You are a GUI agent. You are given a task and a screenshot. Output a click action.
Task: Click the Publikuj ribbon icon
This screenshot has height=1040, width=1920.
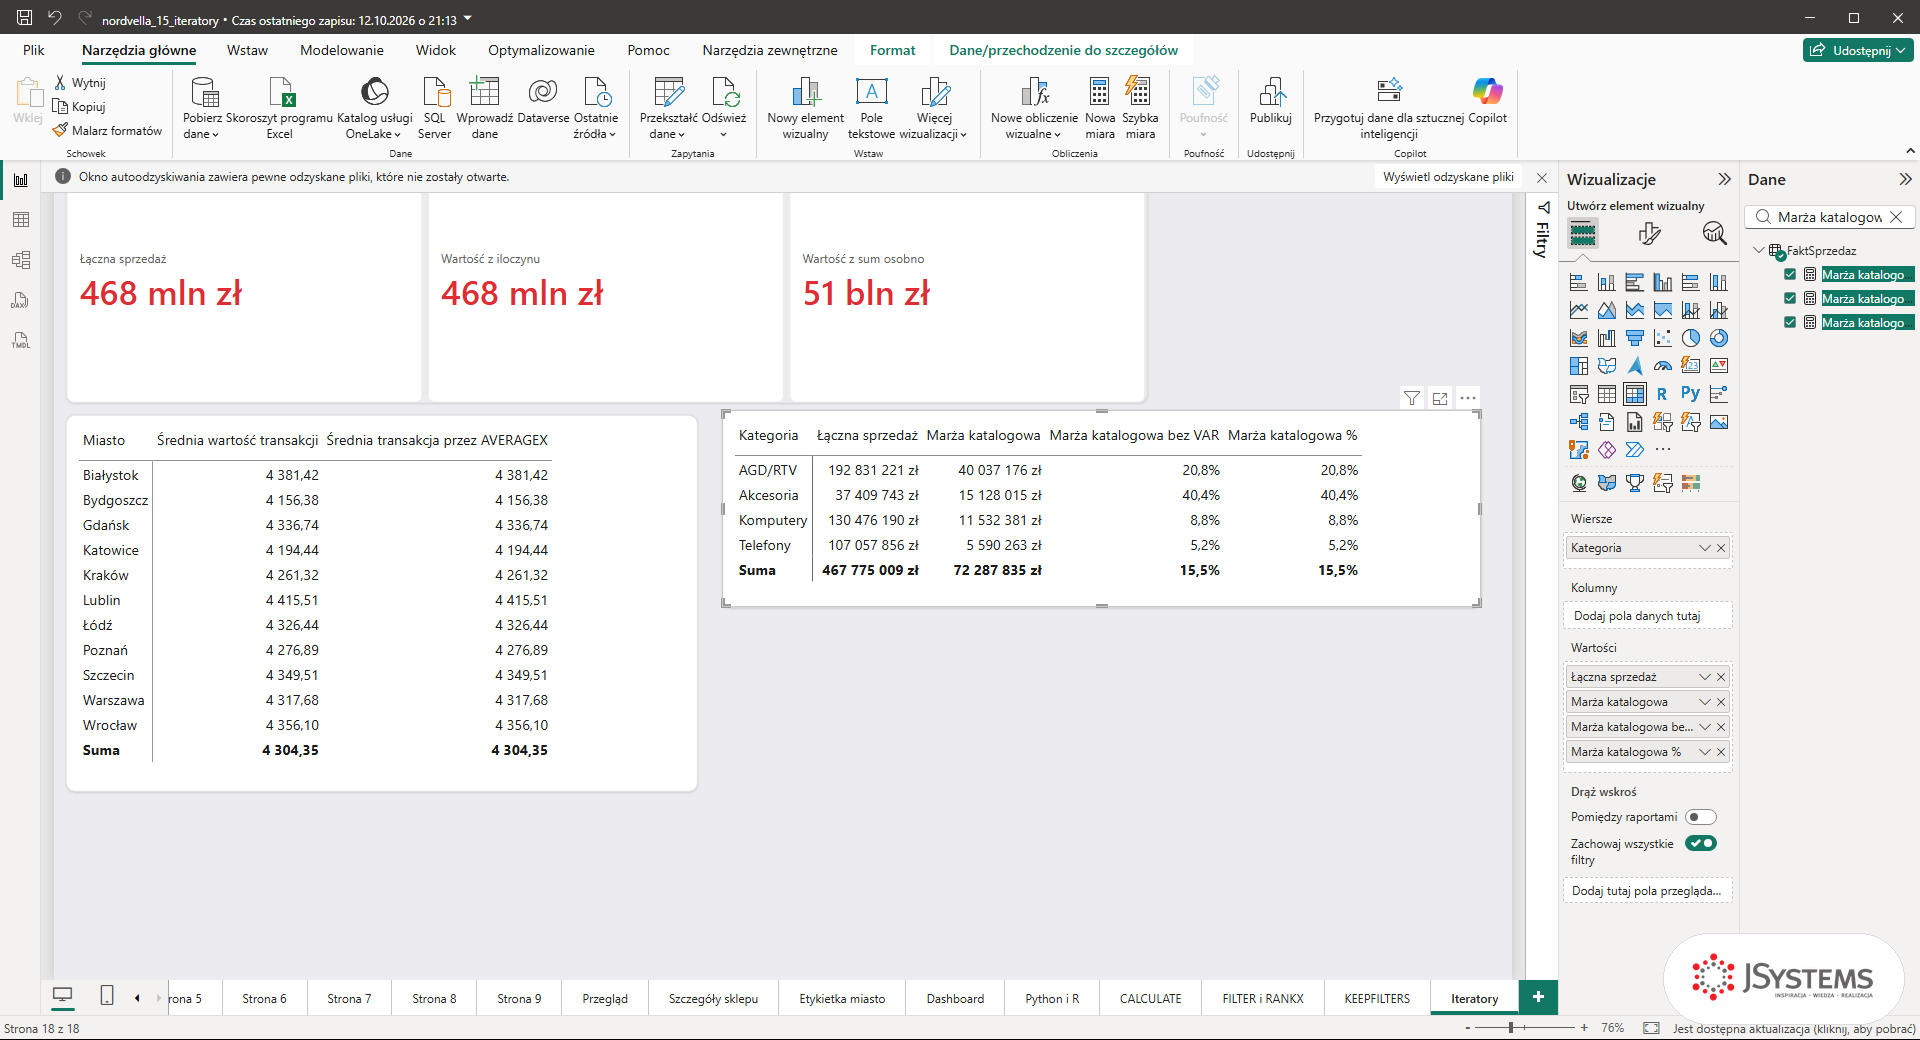[1271, 100]
